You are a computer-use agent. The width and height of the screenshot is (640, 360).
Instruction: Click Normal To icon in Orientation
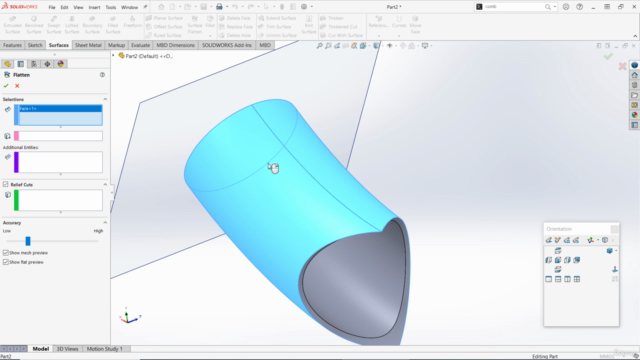point(615,269)
